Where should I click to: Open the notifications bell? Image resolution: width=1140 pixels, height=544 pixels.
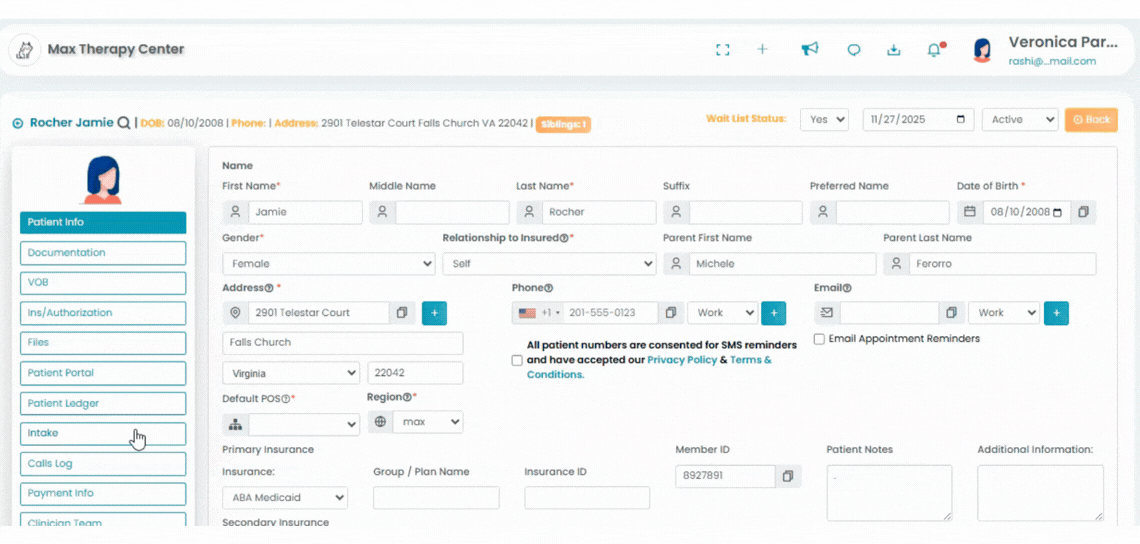(934, 49)
